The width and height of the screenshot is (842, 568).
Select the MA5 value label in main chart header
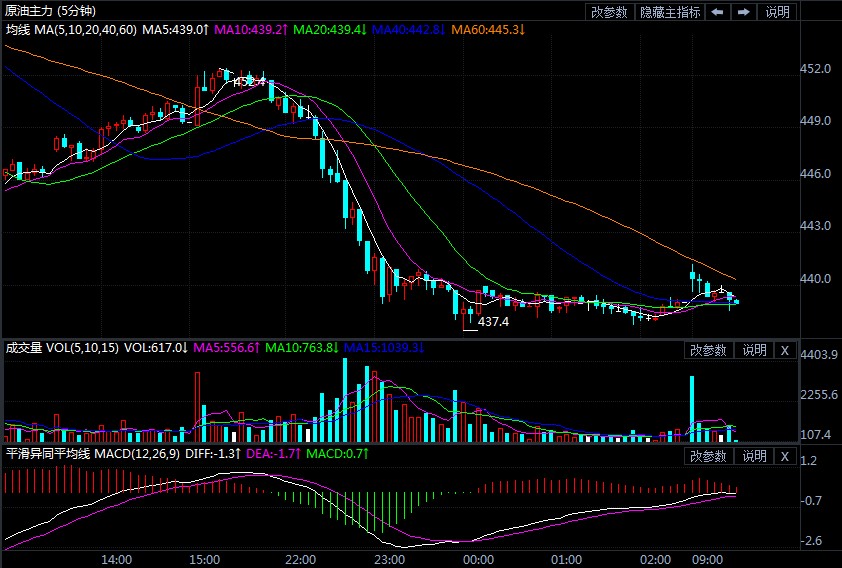175,30
